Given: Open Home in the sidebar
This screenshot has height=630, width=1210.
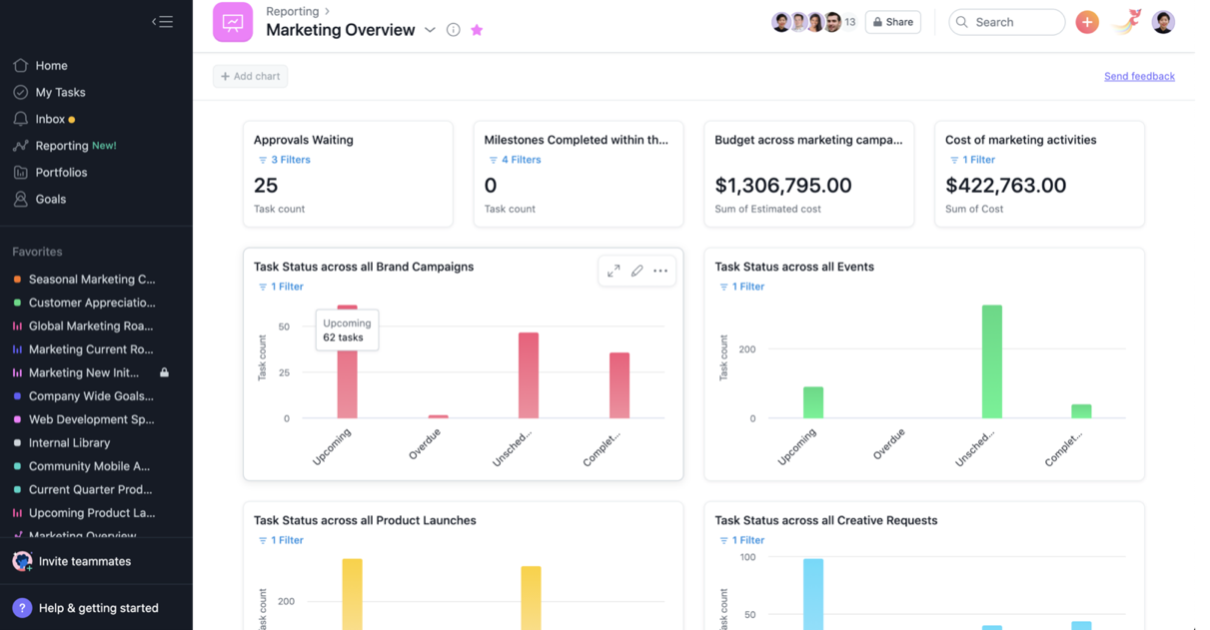Looking at the screenshot, I should (51, 66).
